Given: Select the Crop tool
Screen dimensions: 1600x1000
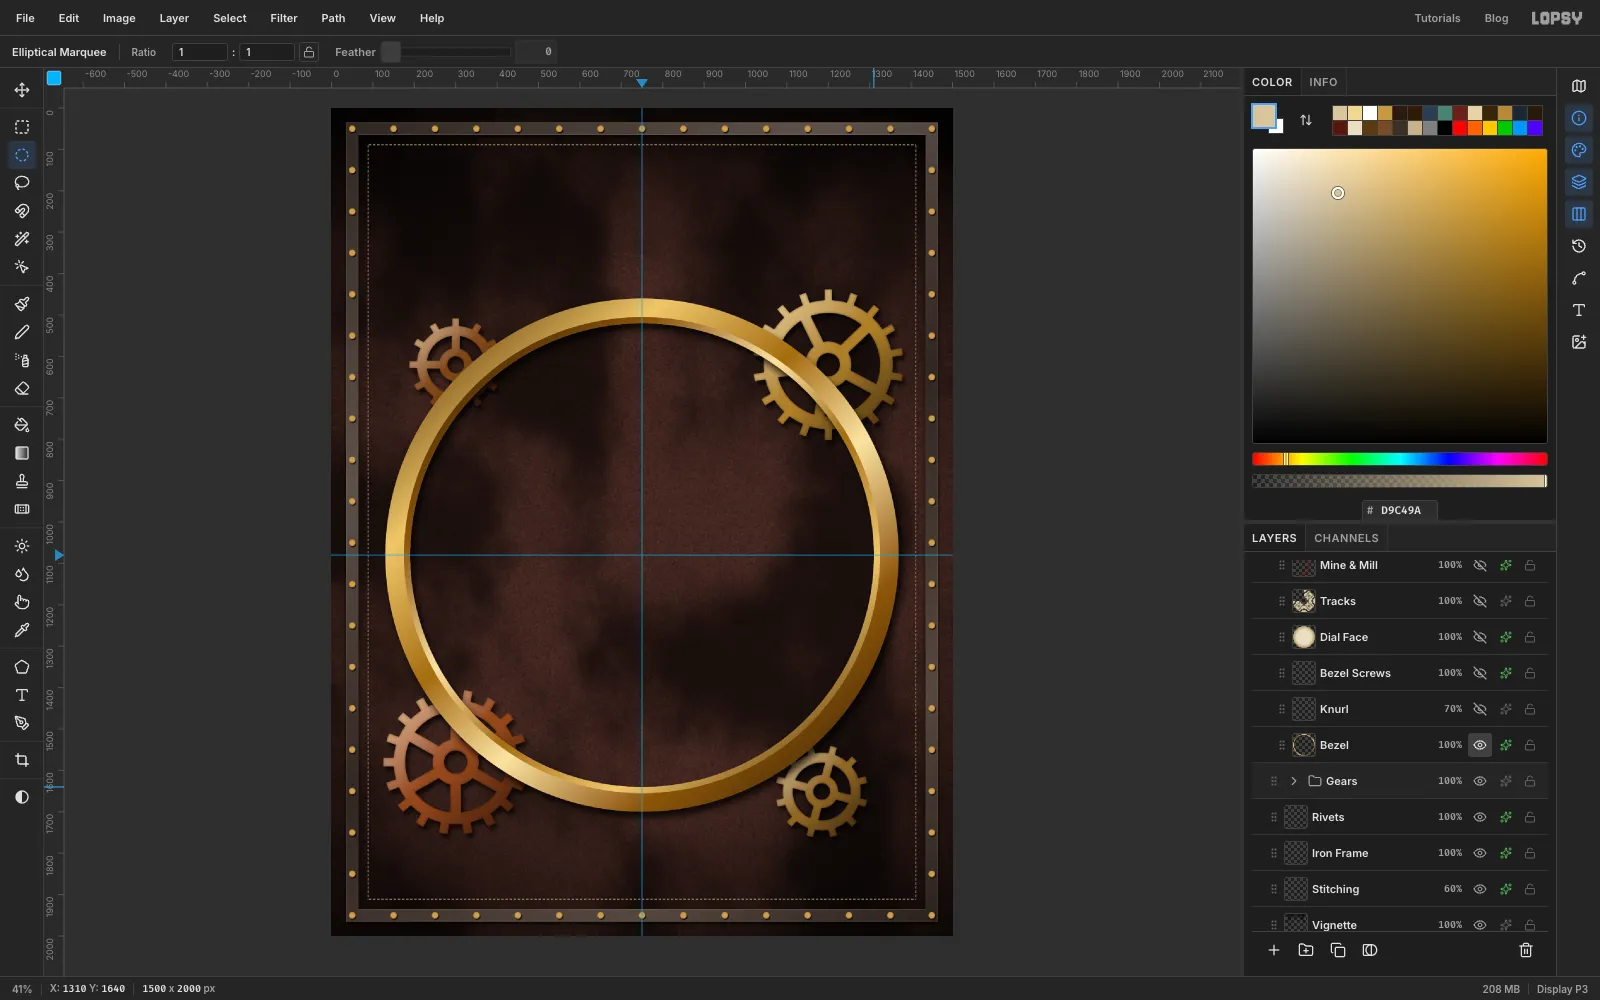Looking at the screenshot, I should (22, 760).
